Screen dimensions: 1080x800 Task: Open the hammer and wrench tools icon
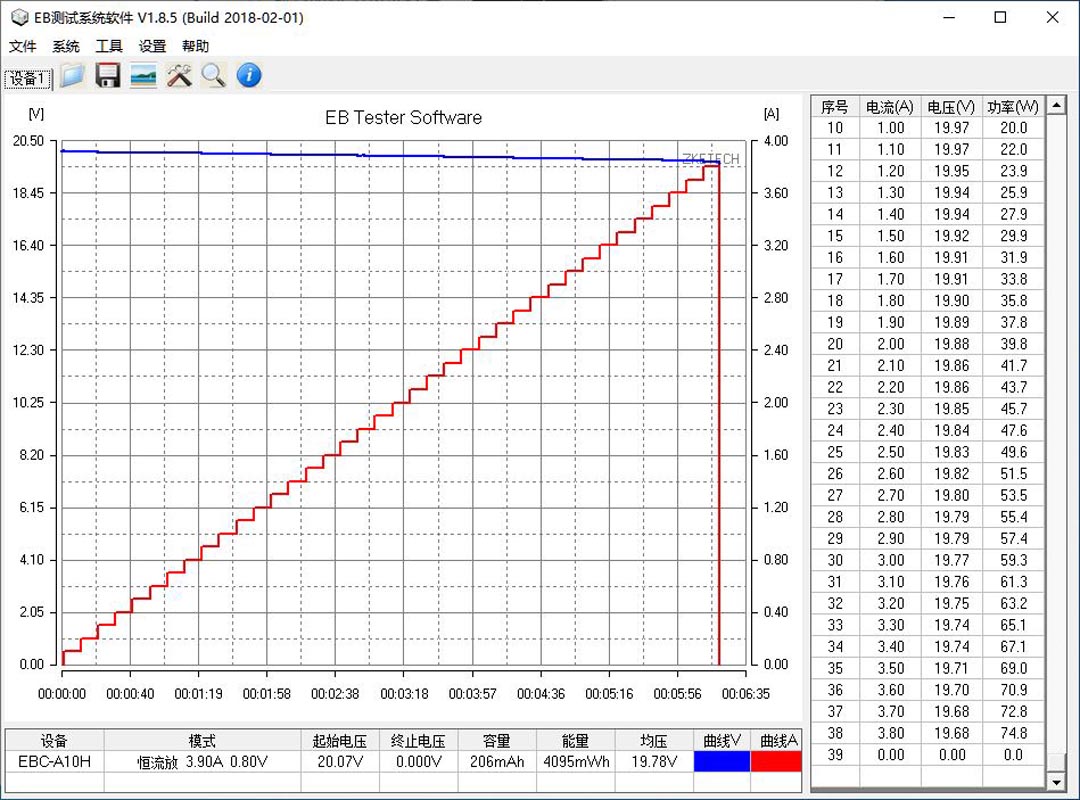pyautogui.click(x=179, y=75)
